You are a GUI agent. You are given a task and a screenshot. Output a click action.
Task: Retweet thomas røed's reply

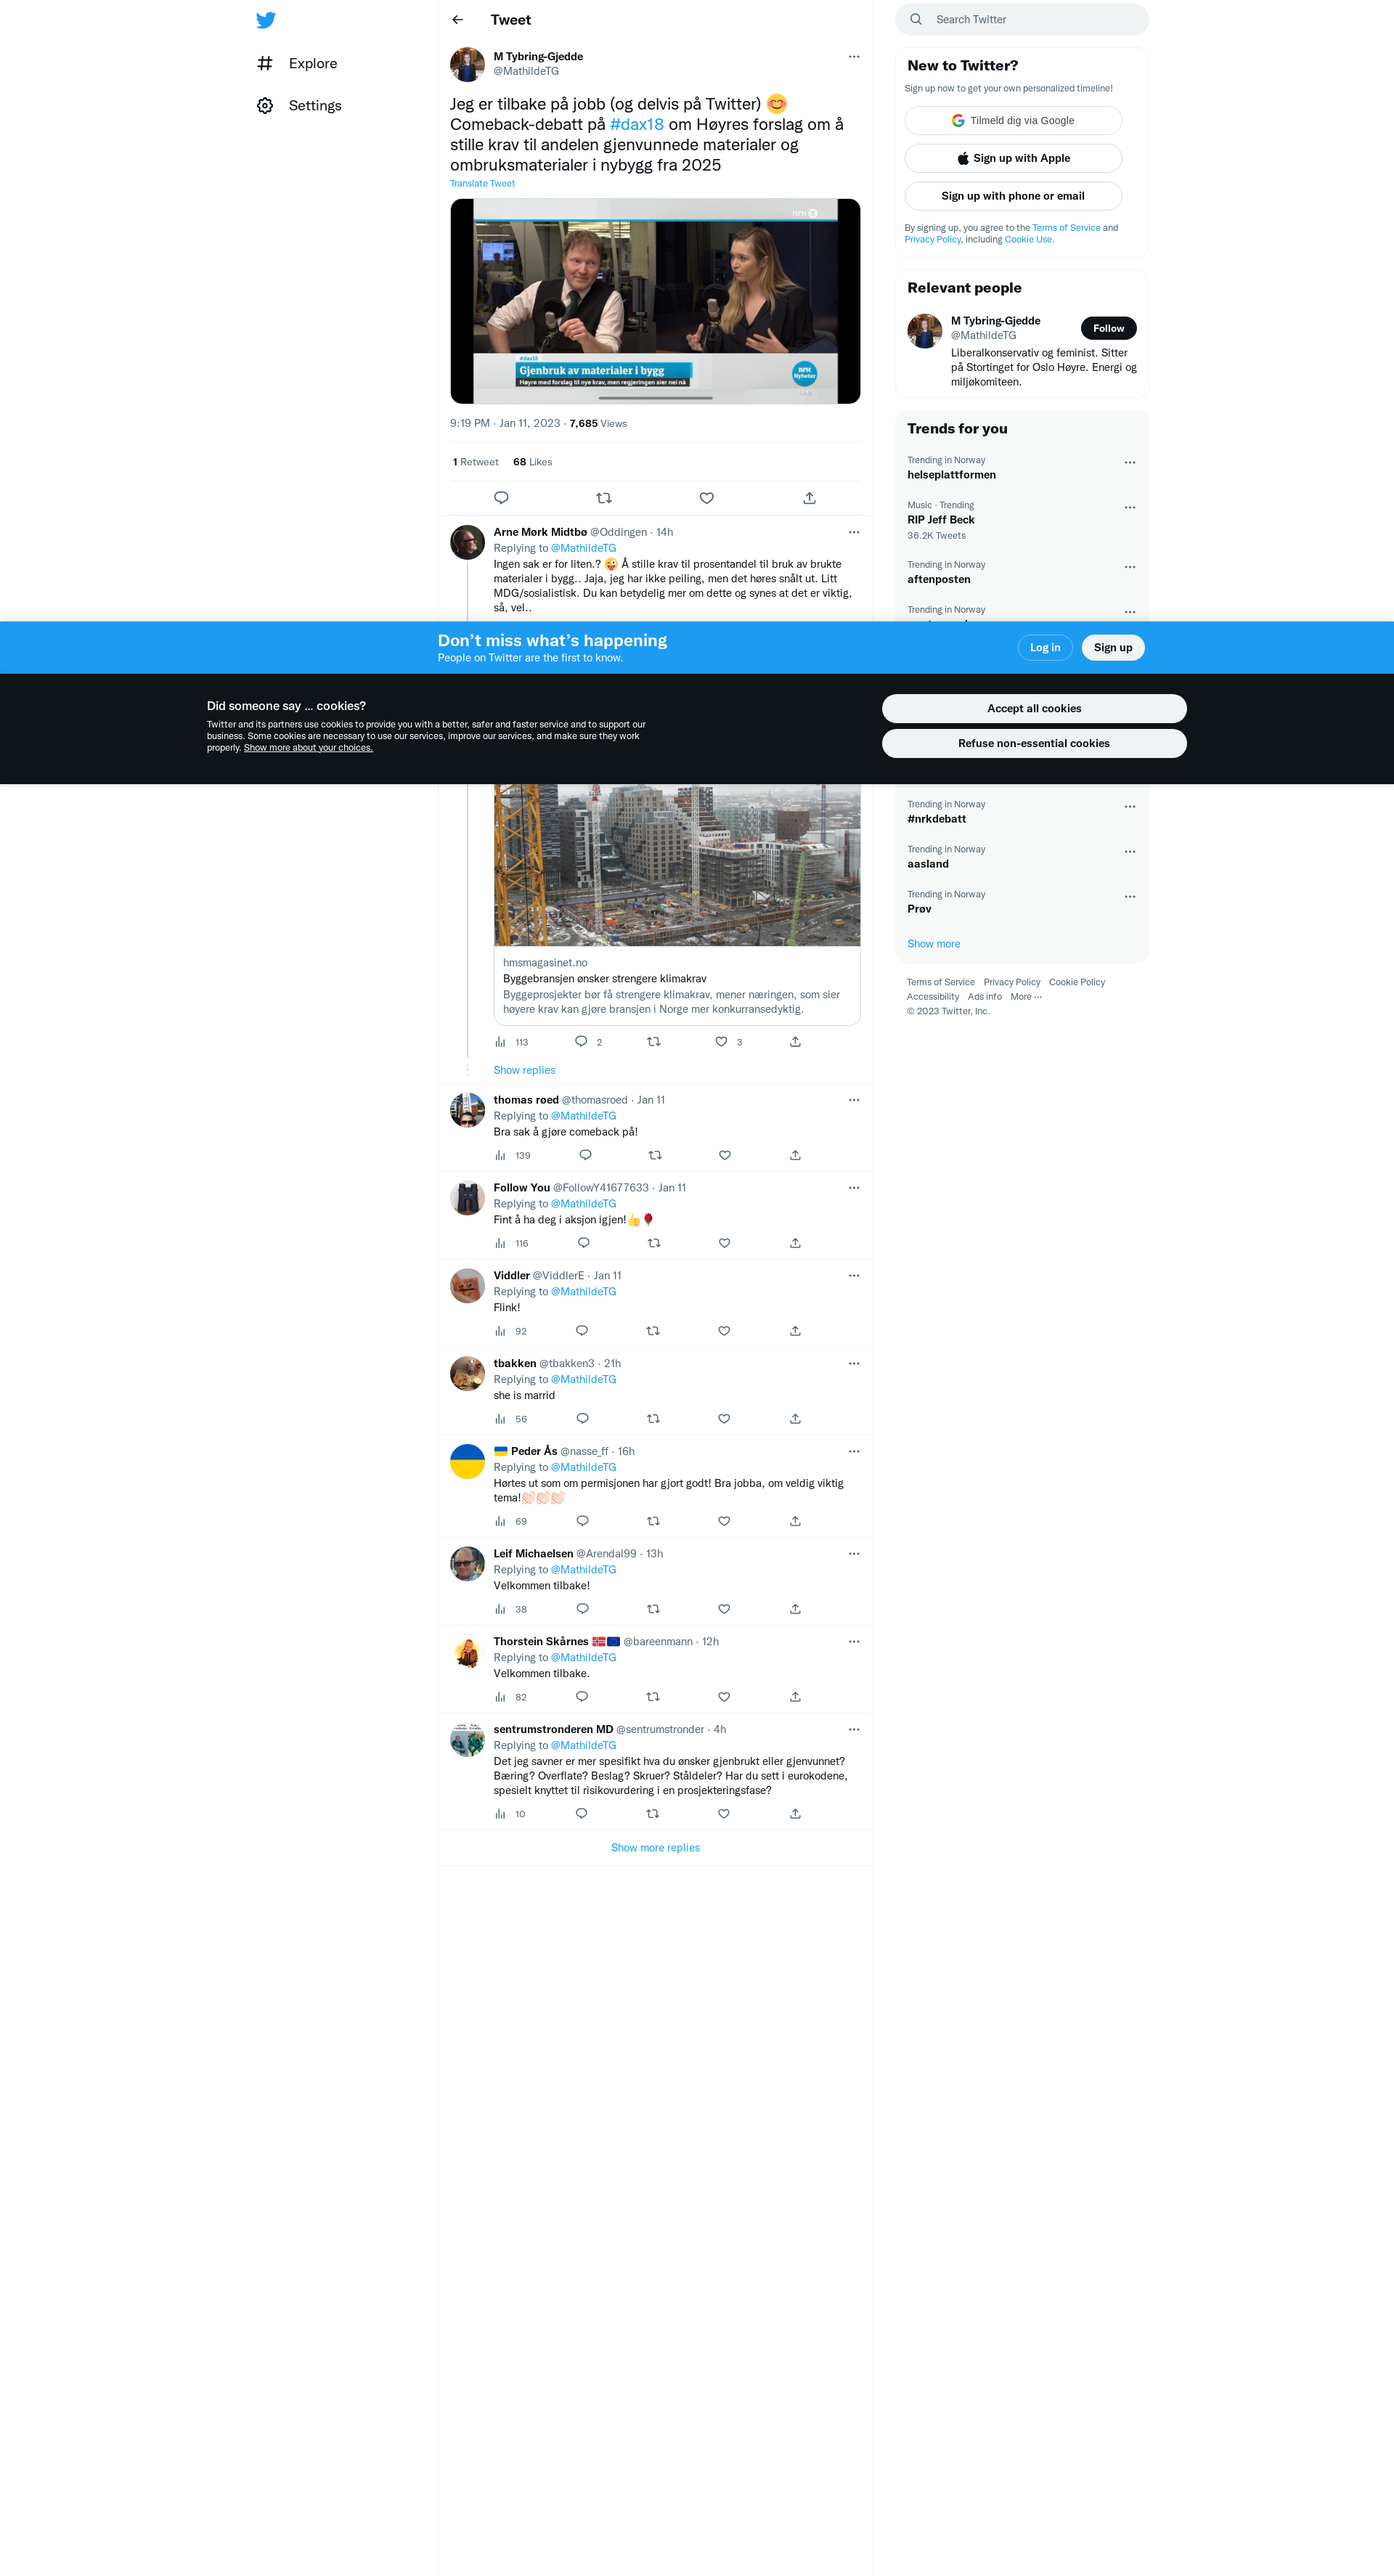[655, 1155]
